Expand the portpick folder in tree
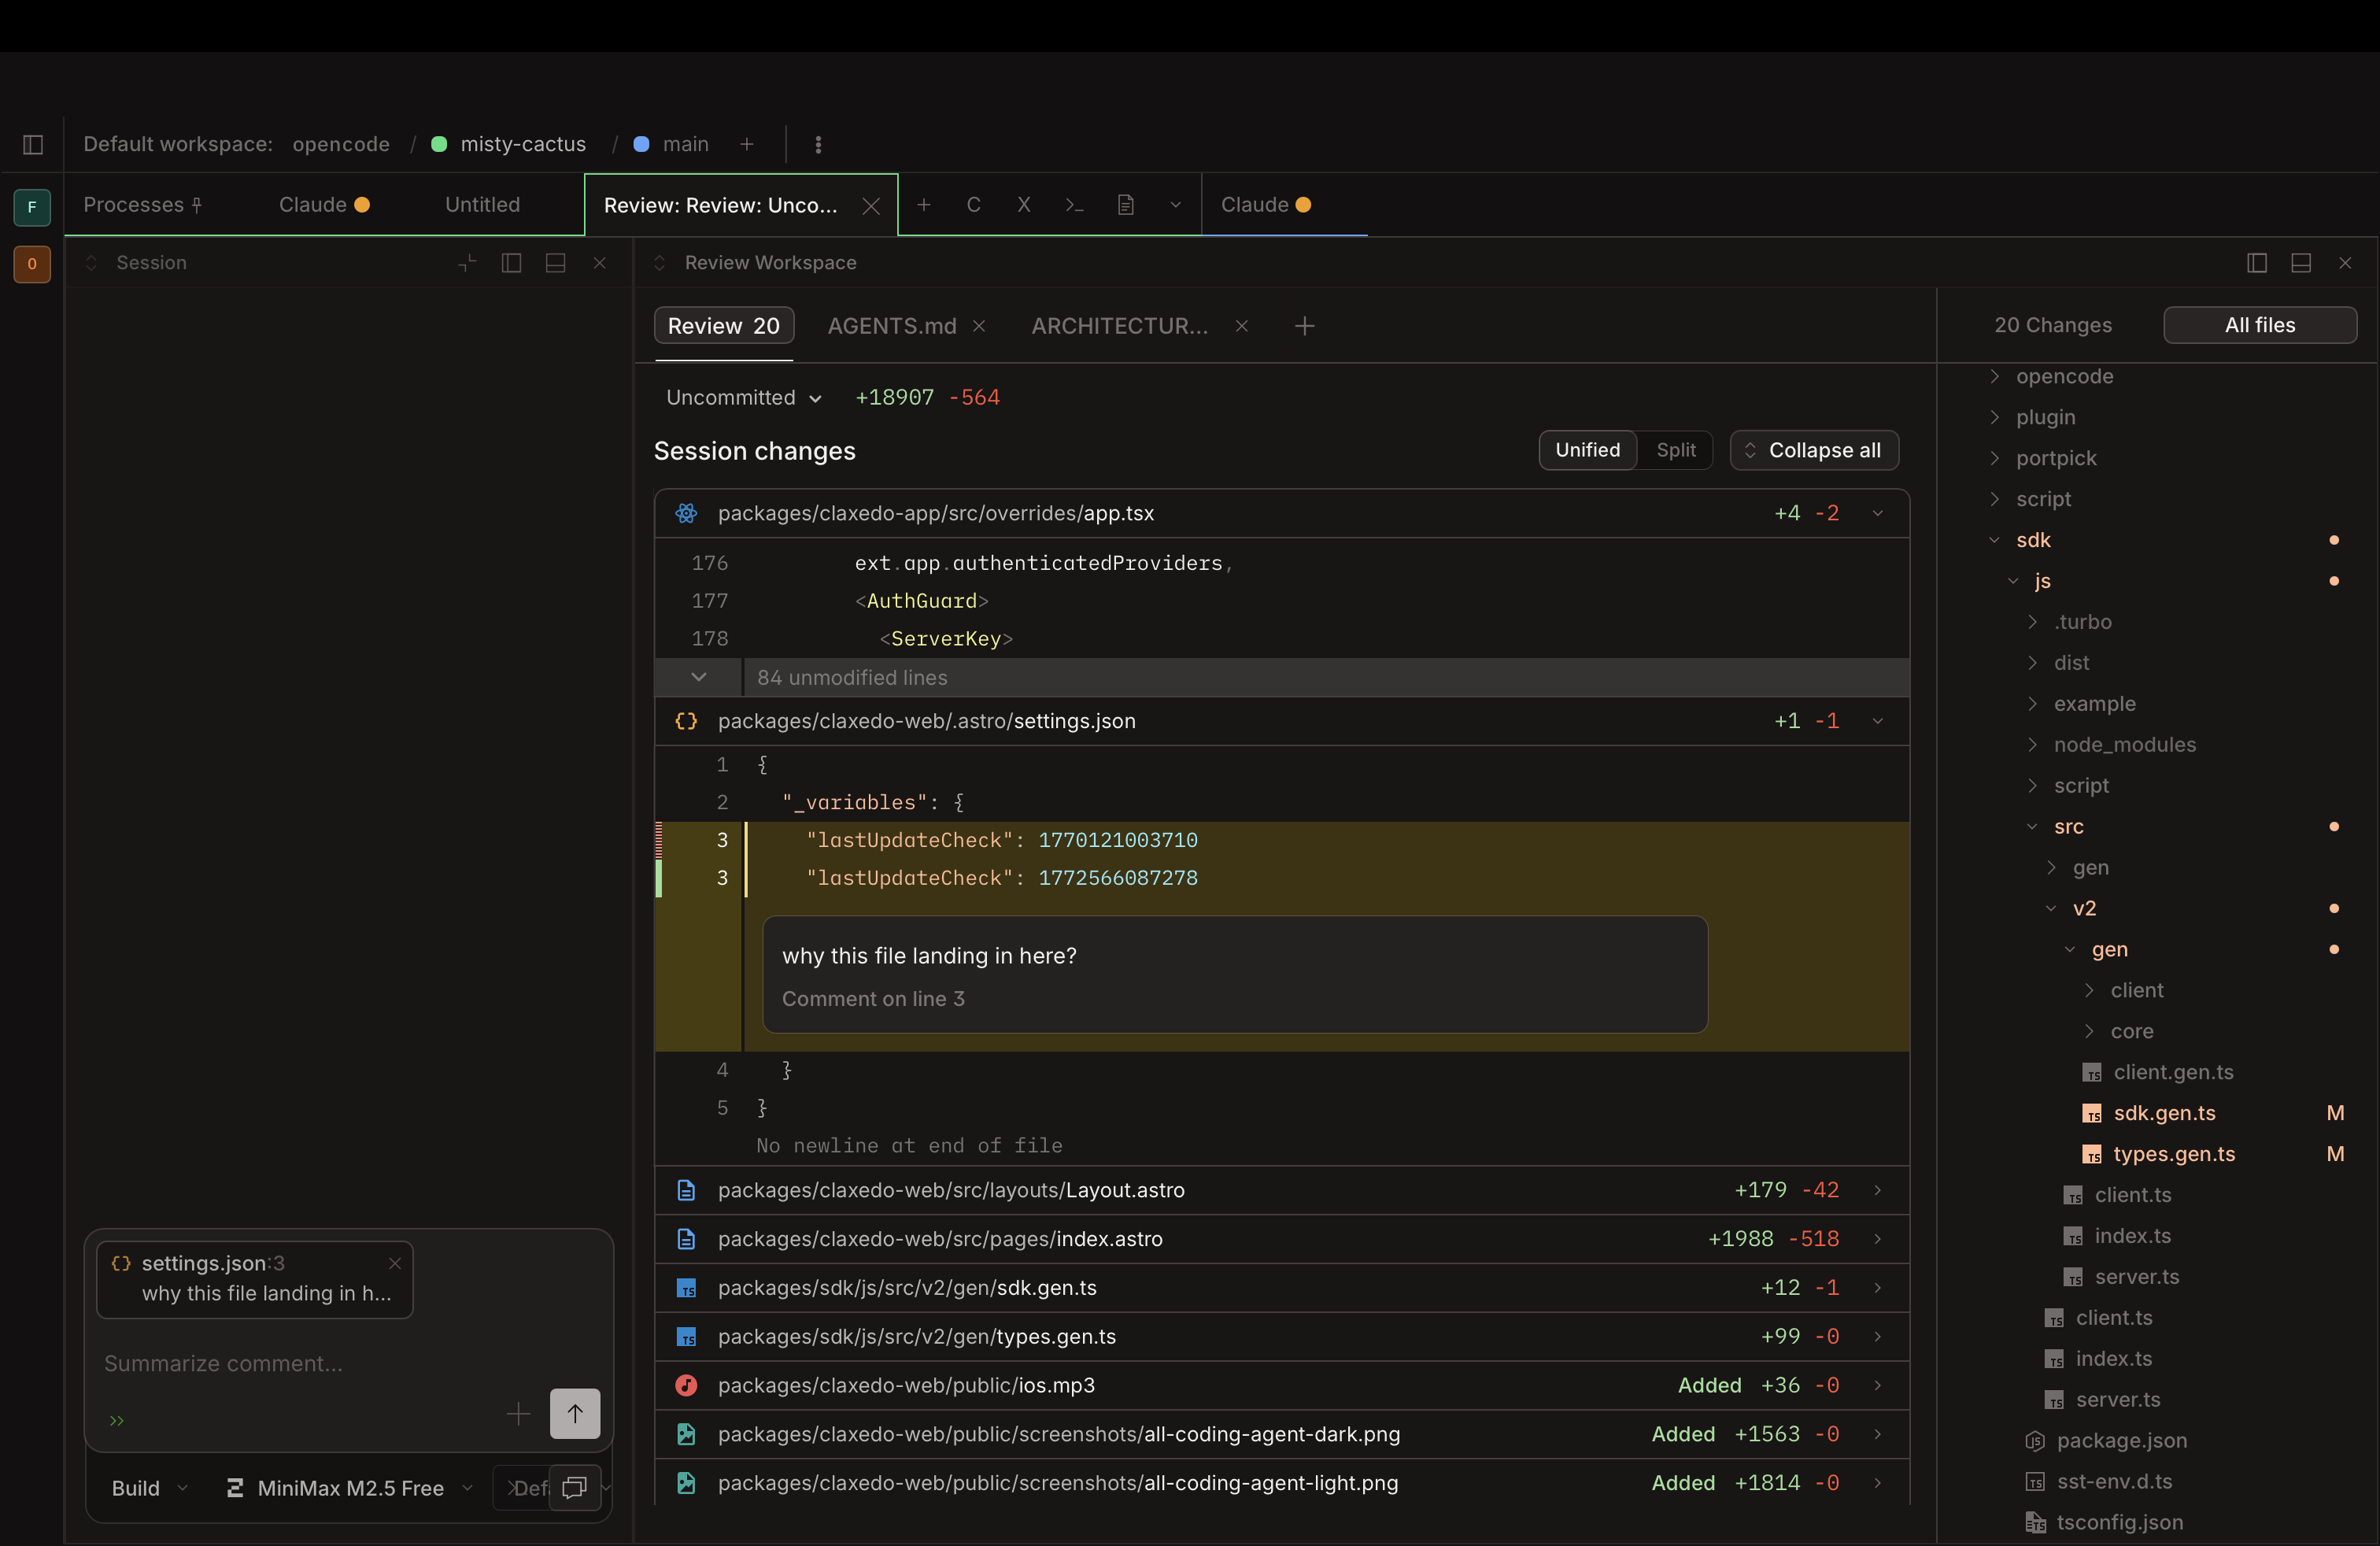 coord(2055,458)
